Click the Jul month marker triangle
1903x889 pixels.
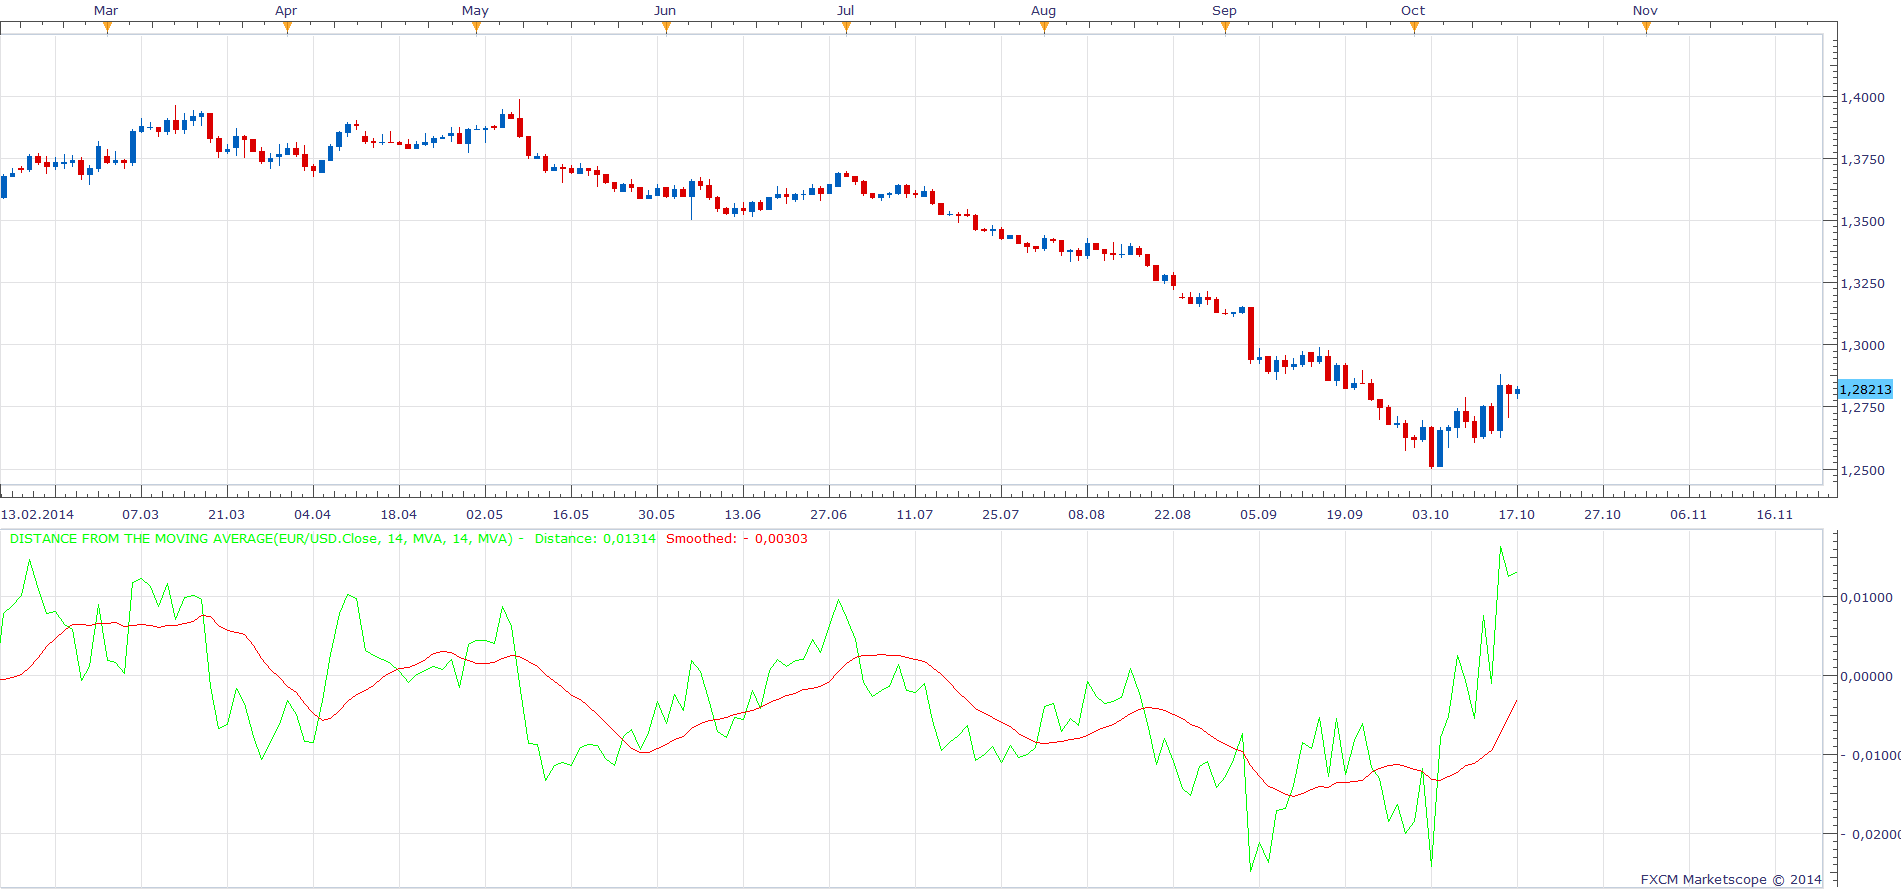click(x=846, y=27)
